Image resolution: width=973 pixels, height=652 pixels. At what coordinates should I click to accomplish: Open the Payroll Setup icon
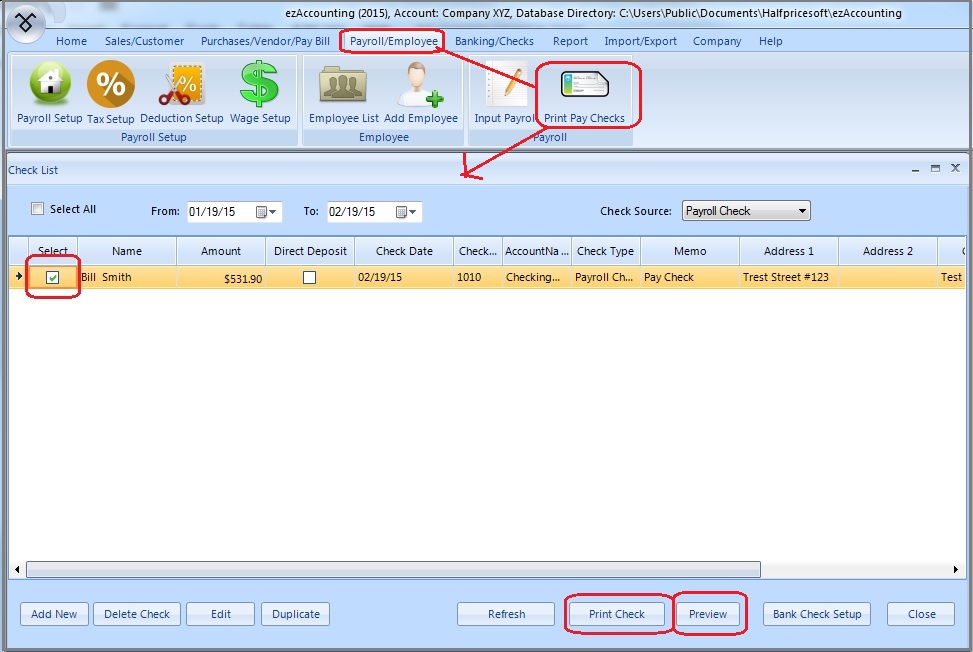coord(49,86)
